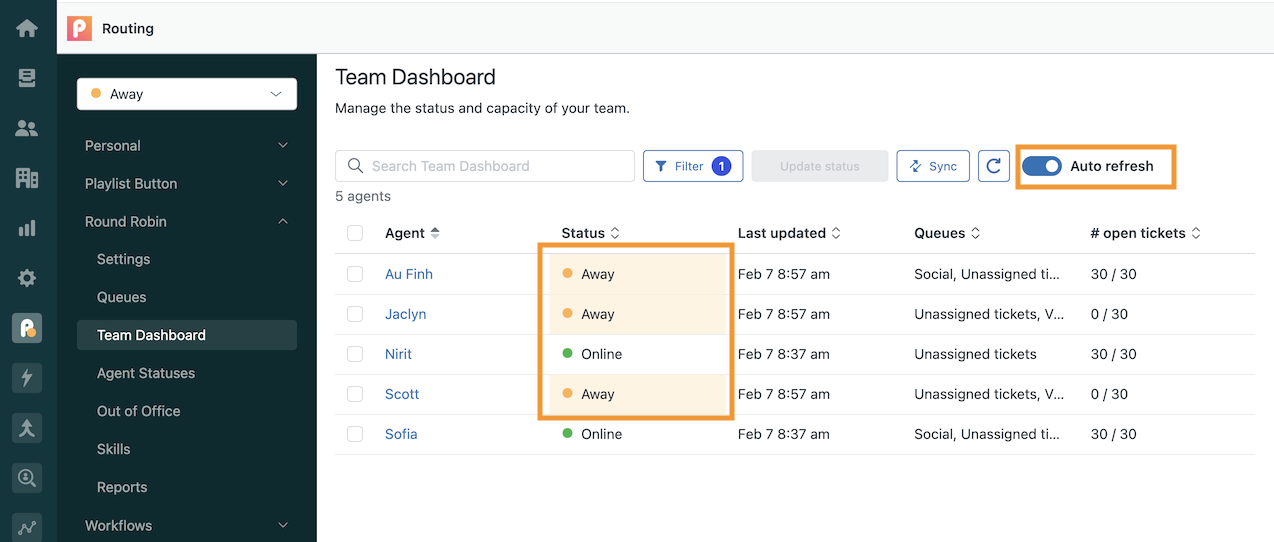1274x542 pixels.
Task: Open the Away status dropdown
Action: click(187, 94)
